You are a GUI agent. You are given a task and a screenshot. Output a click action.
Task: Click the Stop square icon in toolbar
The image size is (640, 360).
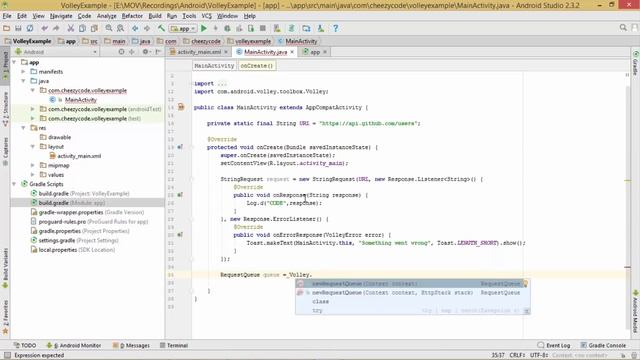tap(263, 28)
